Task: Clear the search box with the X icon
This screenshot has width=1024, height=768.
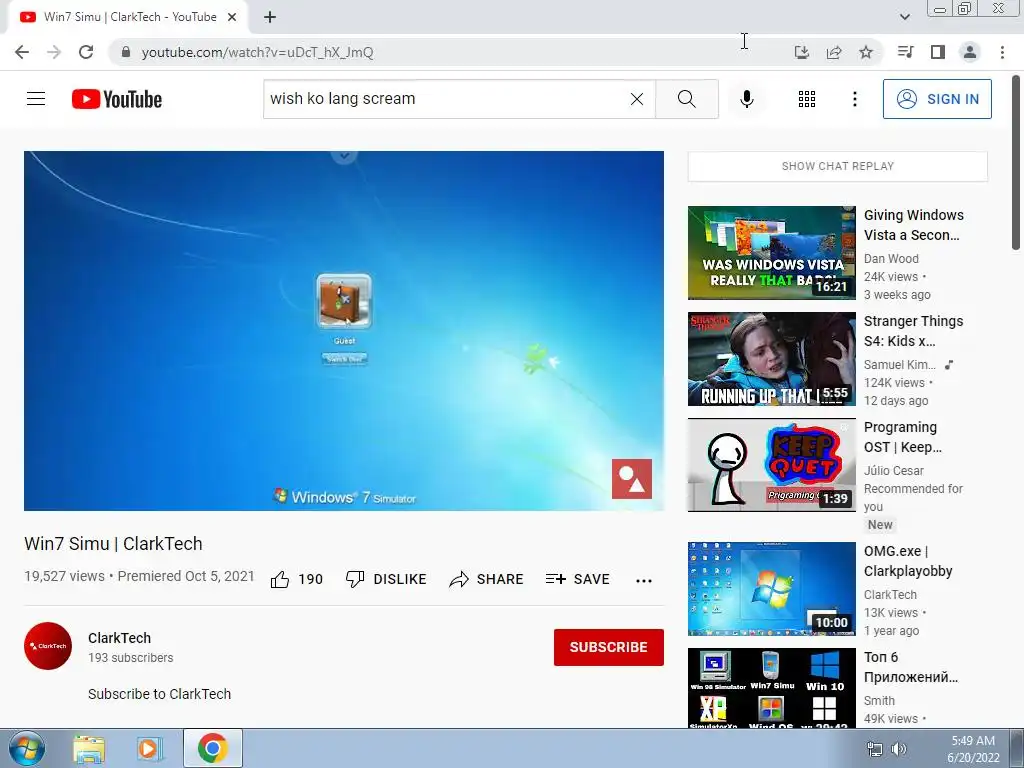Action: click(637, 99)
